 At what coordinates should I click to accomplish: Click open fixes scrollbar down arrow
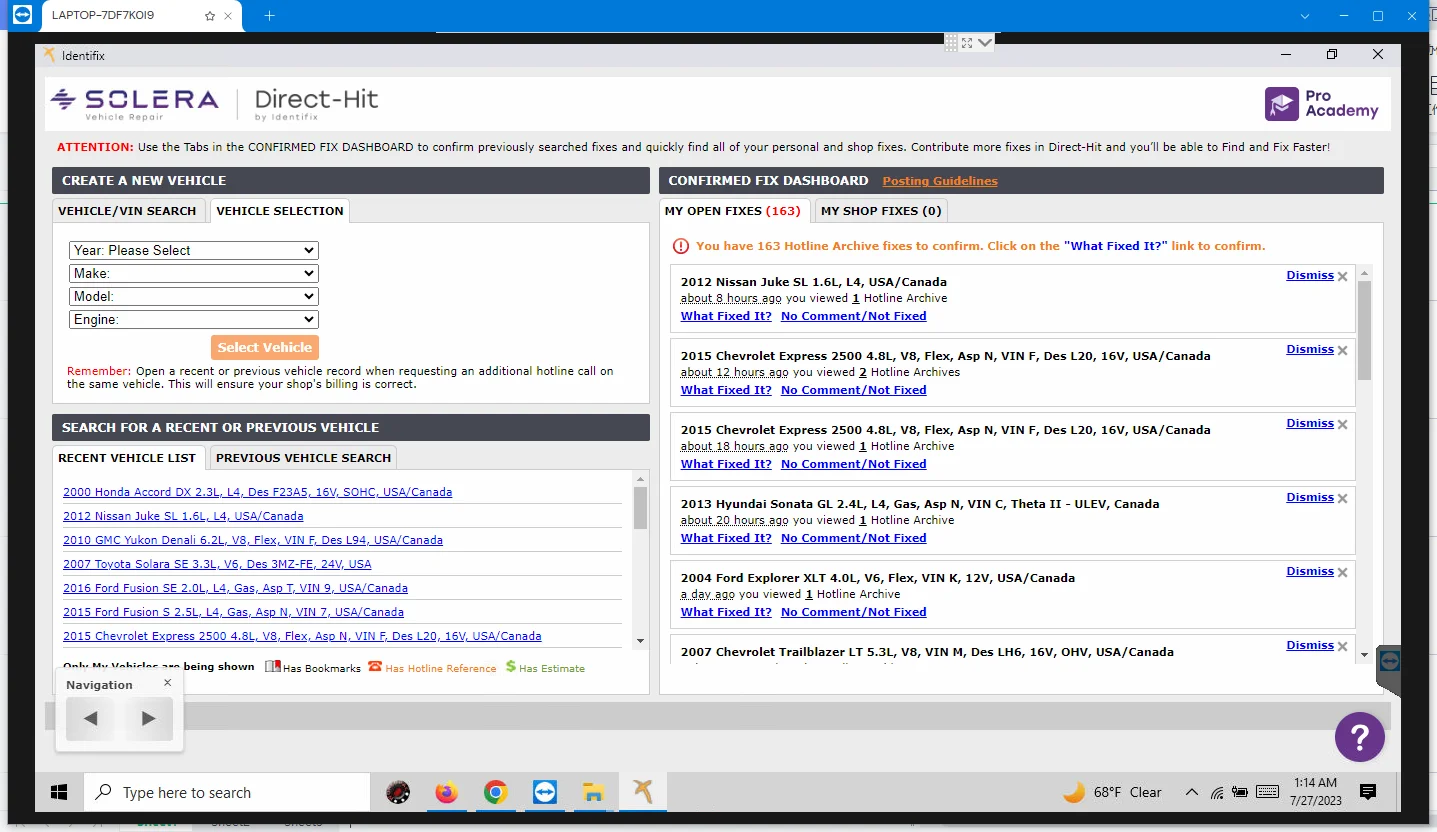1365,655
